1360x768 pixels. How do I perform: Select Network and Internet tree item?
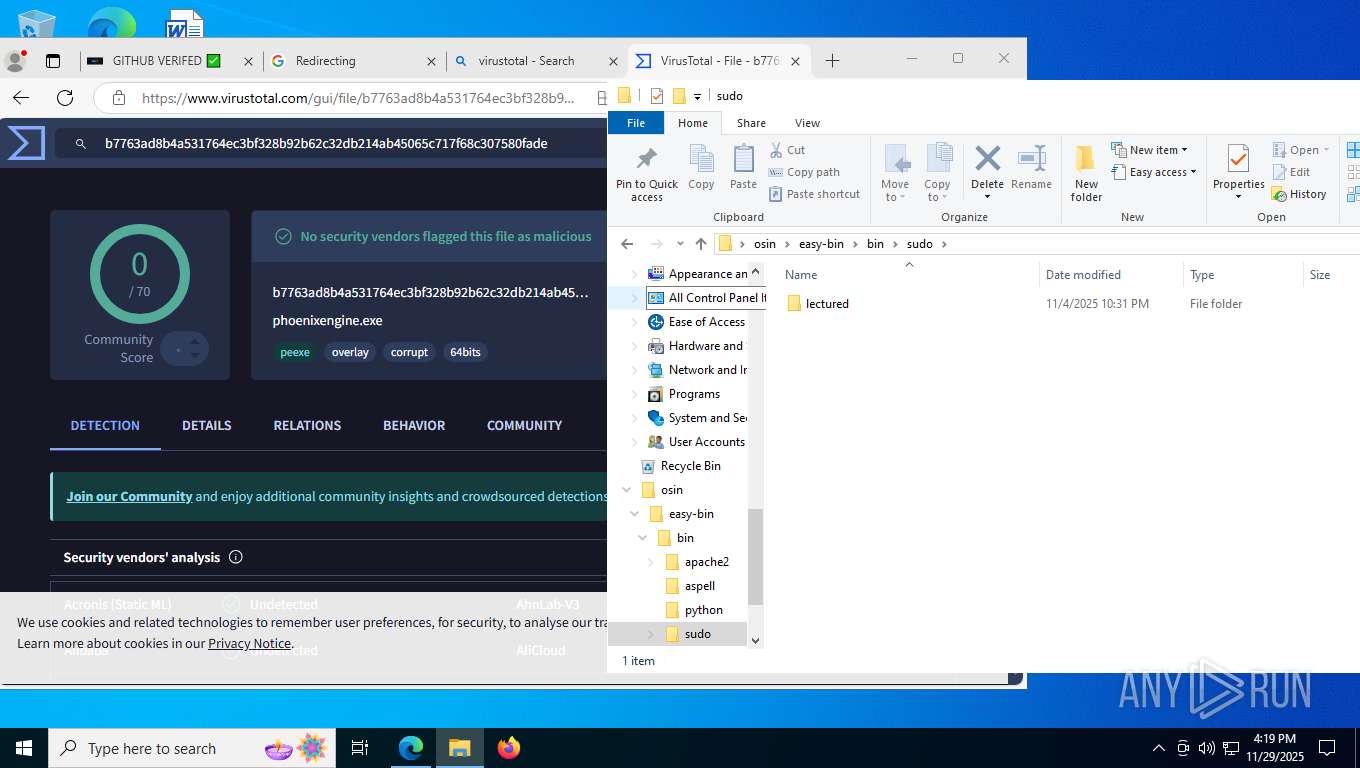tap(707, 370)
